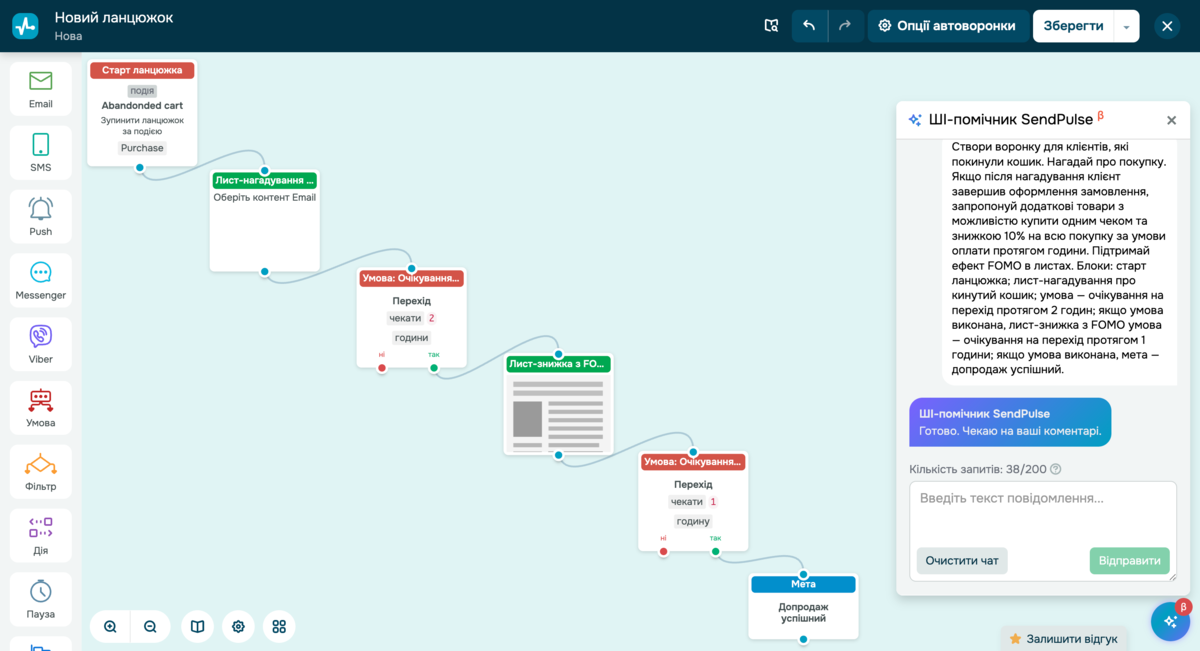Add a Пауза pause block
1200x651 pixels.
(x=41, y=600)
